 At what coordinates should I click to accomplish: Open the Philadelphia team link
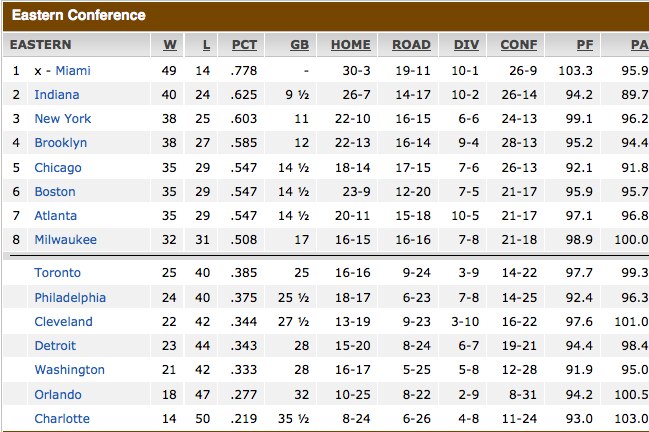click(x=70, y=298)
